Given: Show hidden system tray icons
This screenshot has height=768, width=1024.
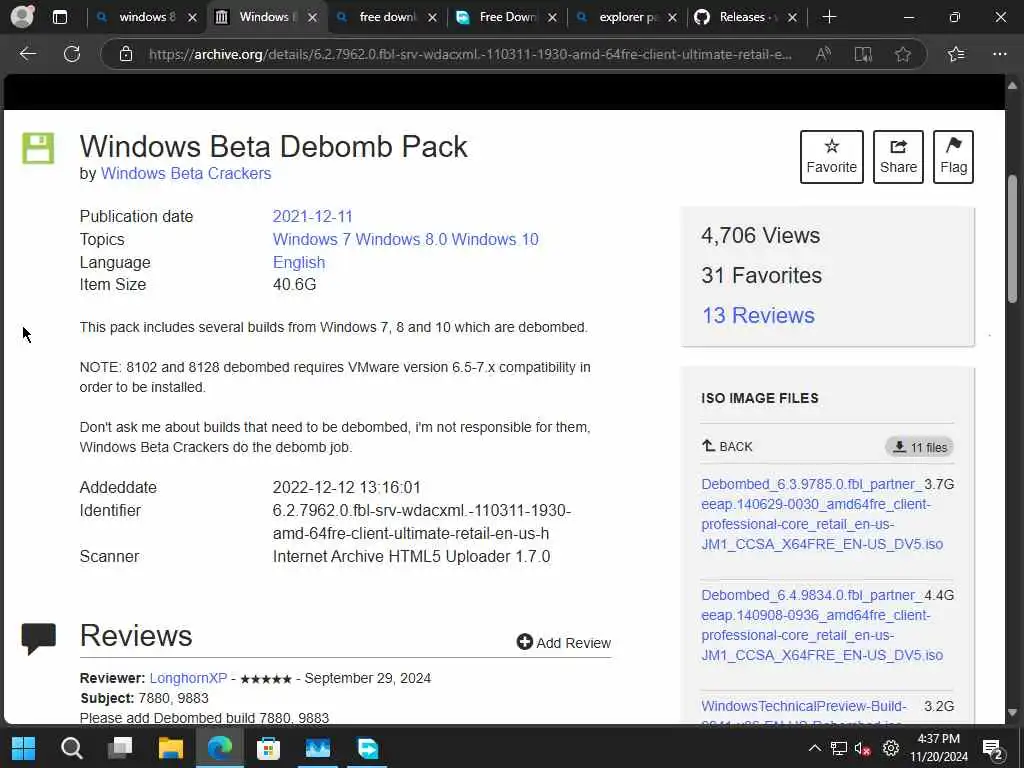Looking at the screenshot, I should tap(814, 748).
